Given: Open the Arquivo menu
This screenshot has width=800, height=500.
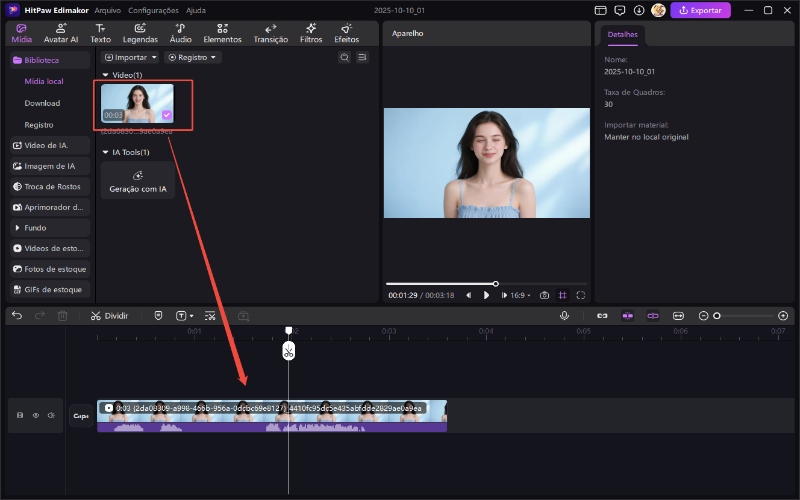Looking at the screenshot, I should [x=108, y=10].
